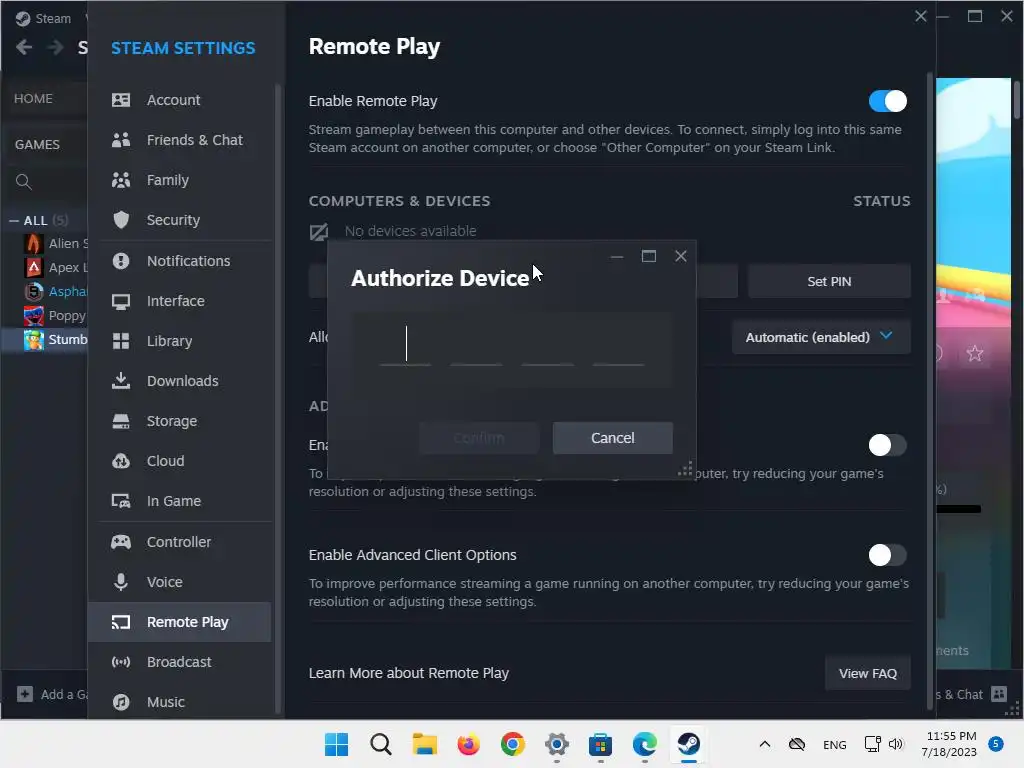Select the Broadcast signal icon
This screenshot has height=768, width=1024.
[121, 662]
